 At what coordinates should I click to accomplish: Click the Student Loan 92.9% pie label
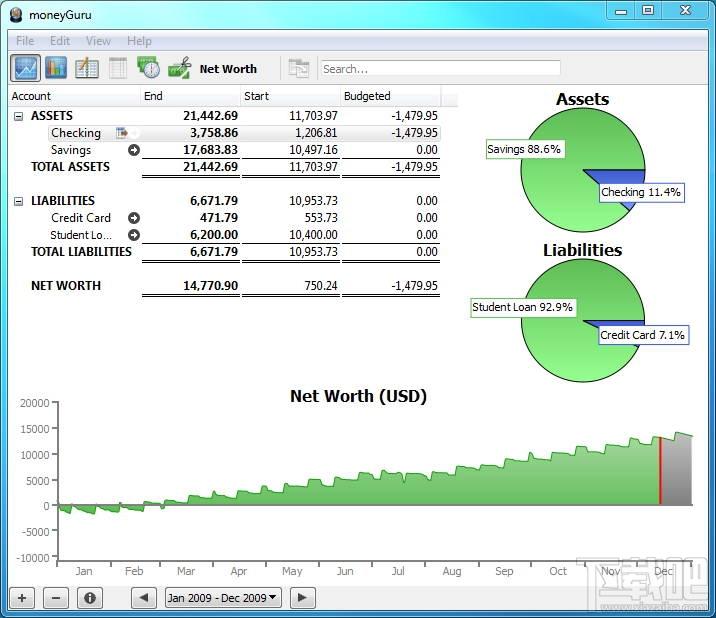[x=522, y=307]
